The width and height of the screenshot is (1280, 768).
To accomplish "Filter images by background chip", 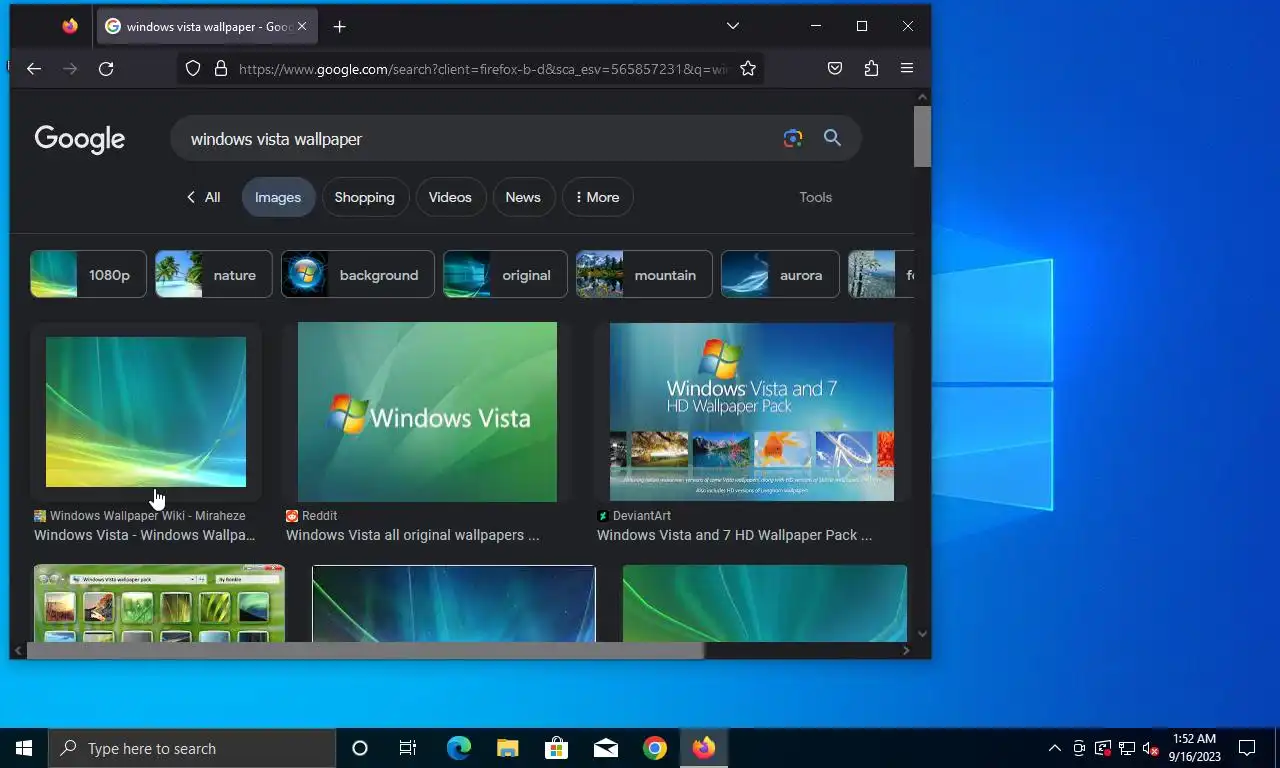I will 358,275.
